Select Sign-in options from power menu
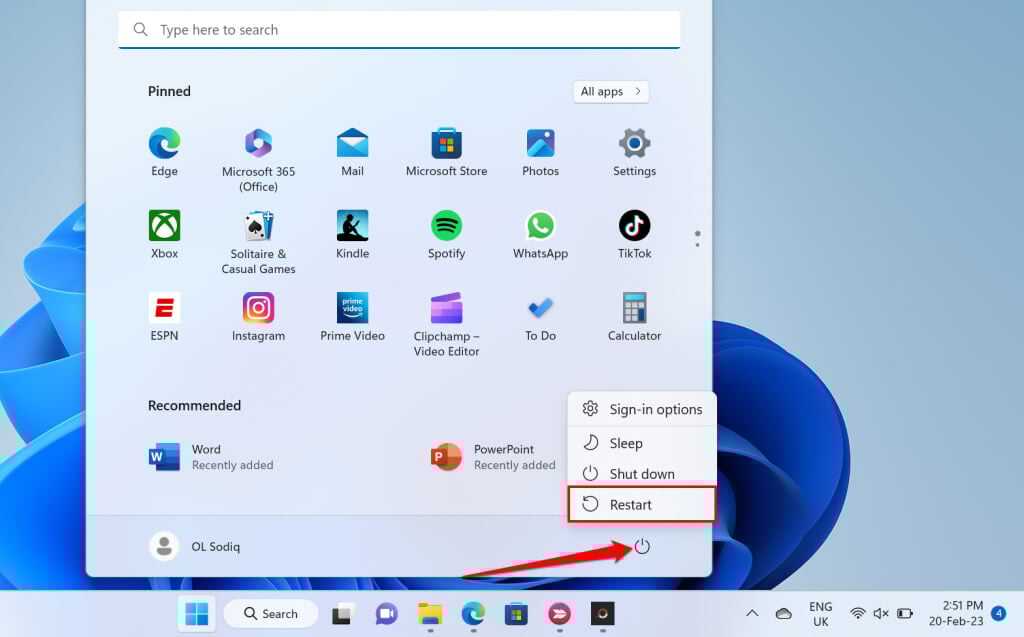The image size is (1024, 637). pos(643,409)
